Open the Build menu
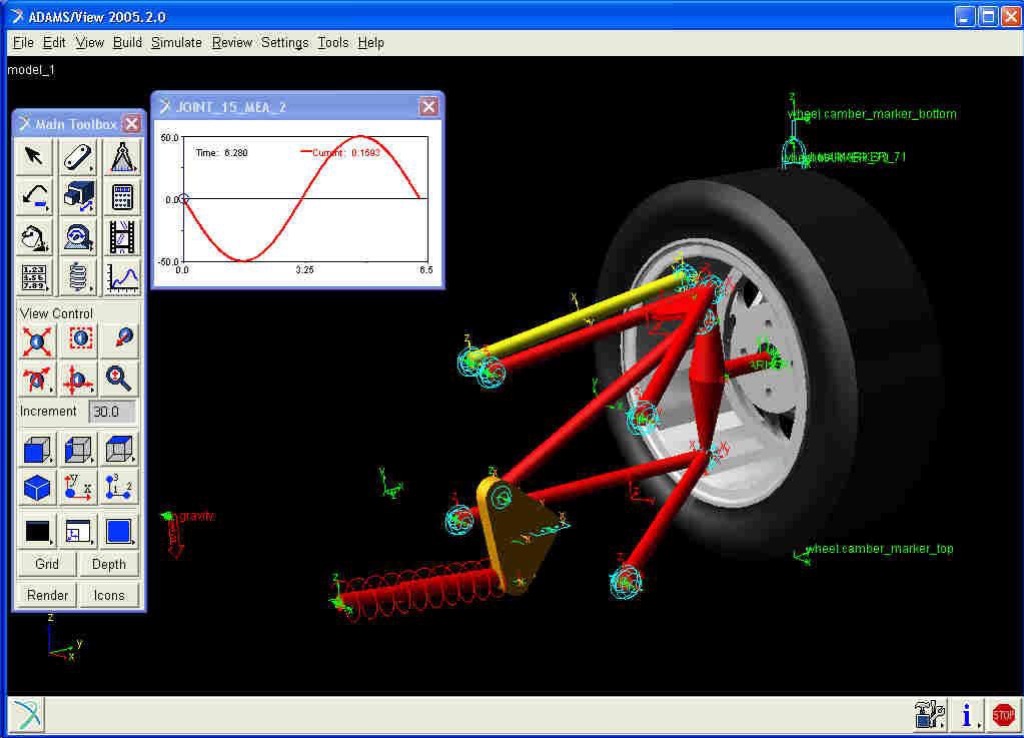This screenshot has width=1024, height=738. 127,42
